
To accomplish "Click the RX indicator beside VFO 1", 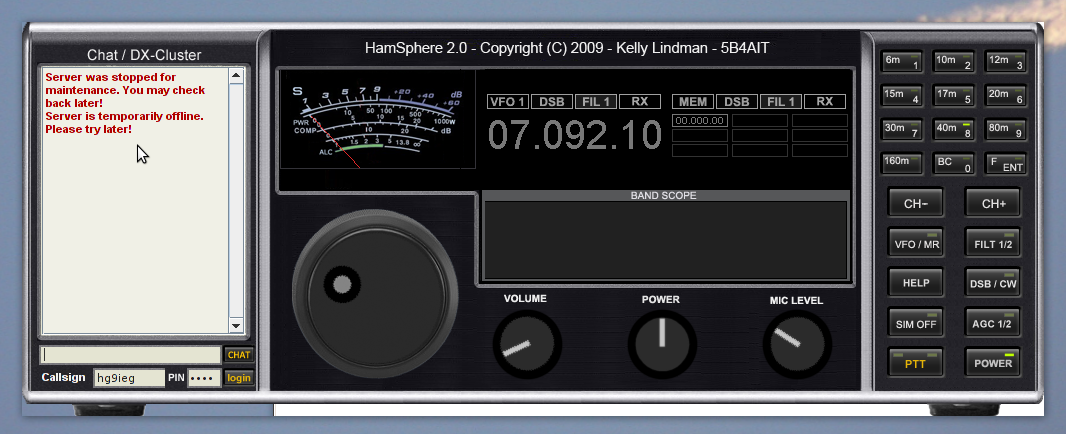I will coord(640,102).
